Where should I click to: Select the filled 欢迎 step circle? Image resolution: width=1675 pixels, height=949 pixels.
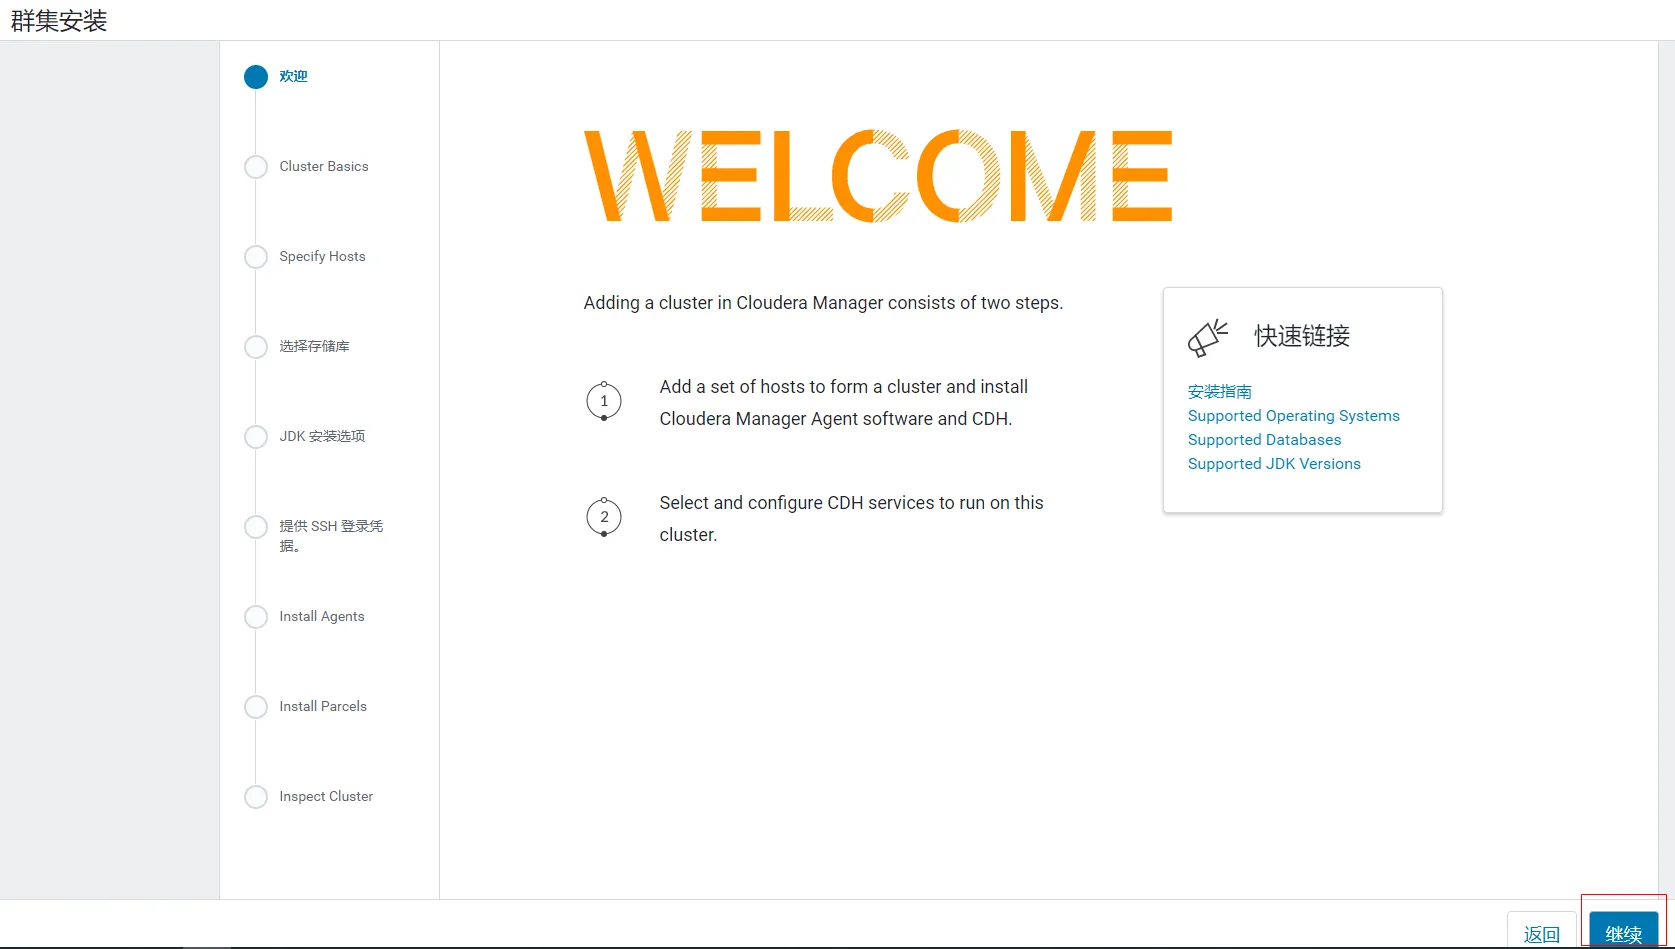click(256, 77)
